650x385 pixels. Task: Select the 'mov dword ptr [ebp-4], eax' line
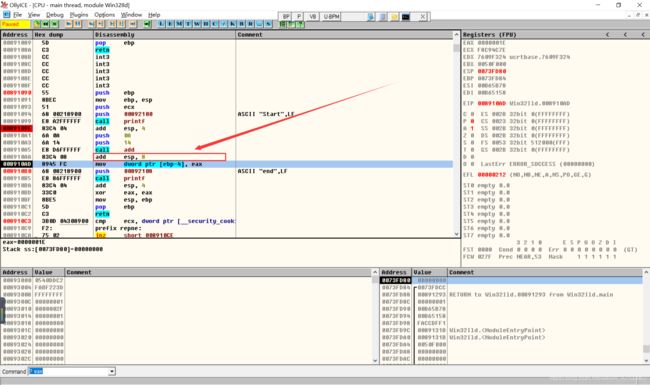click(x=227, y=164)
